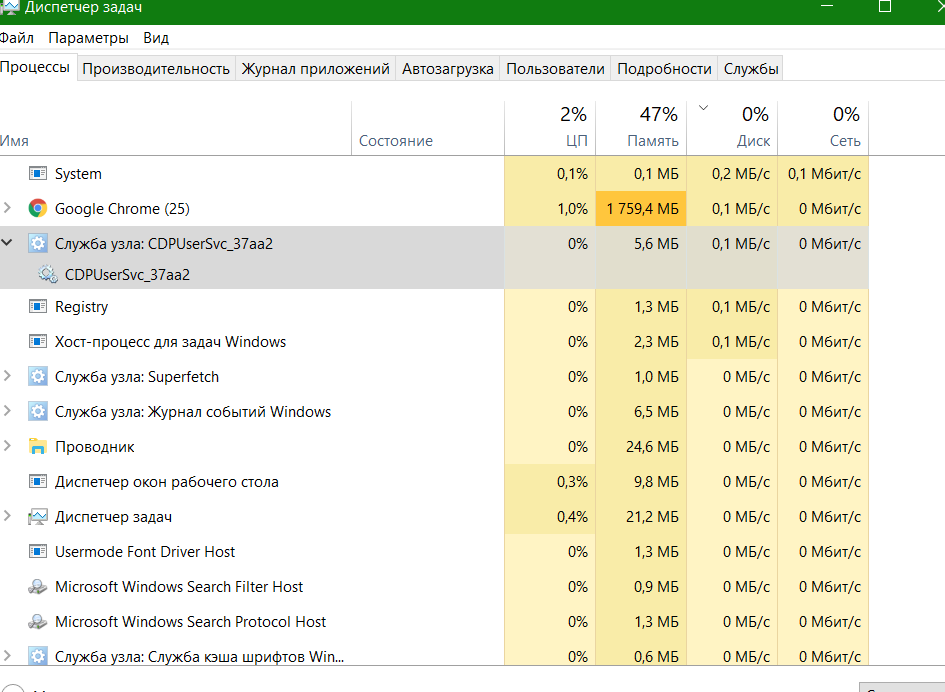
Task: Click the gear icon of Superfetch service
Action: [x=38, y=377]
